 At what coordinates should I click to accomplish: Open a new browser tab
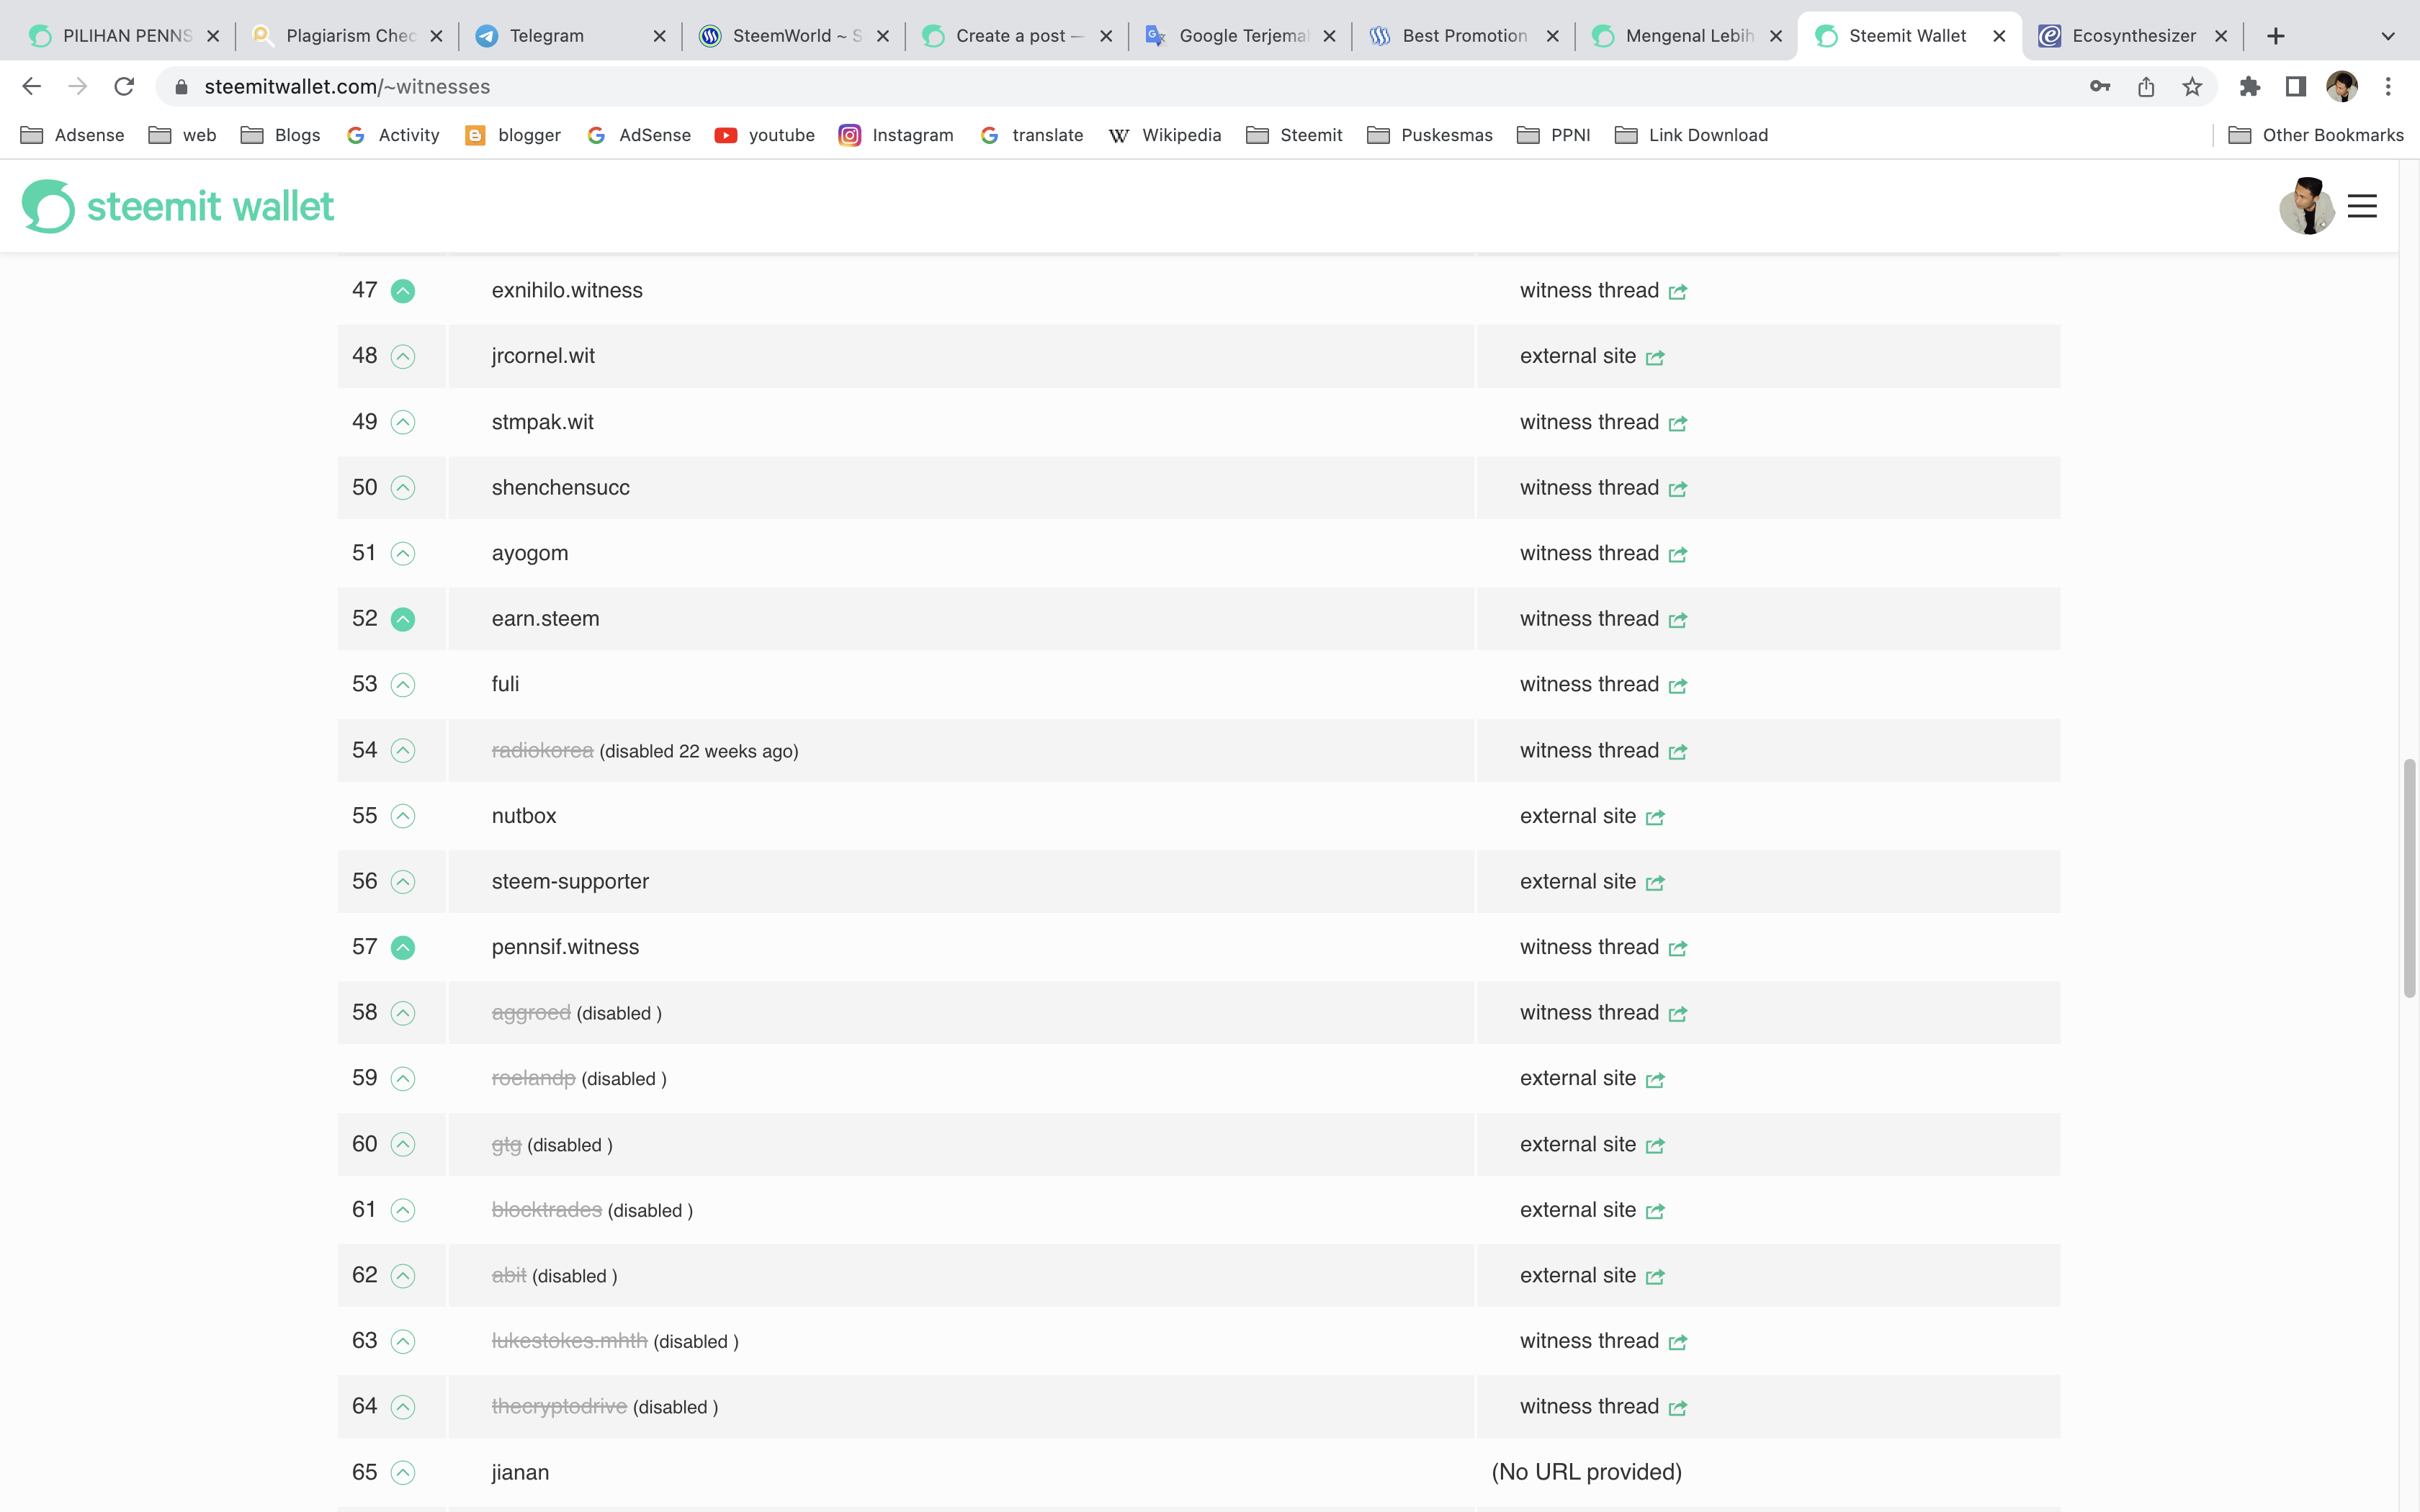click(2276, 36)
